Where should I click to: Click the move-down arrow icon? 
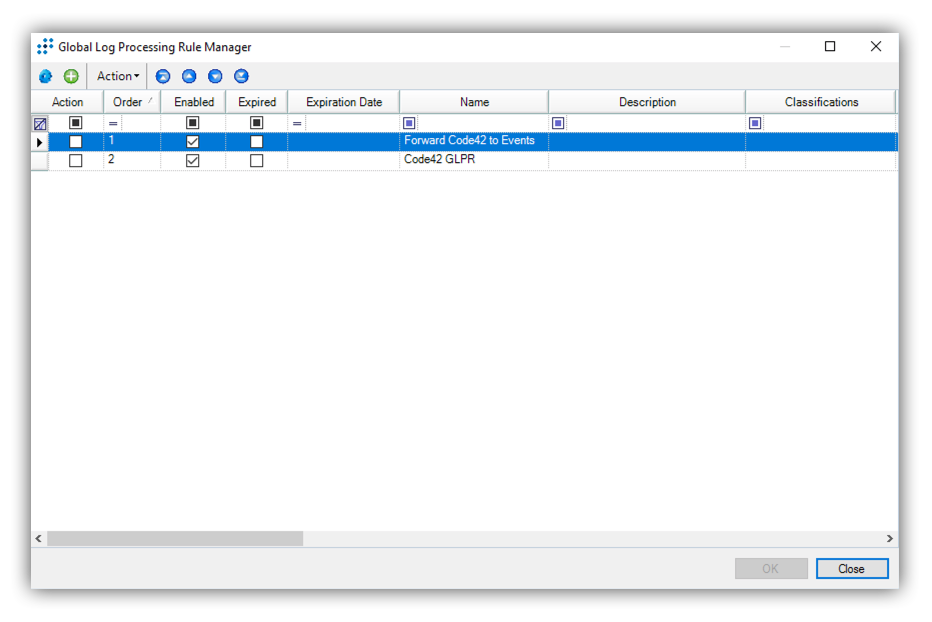tap(214, 76)
